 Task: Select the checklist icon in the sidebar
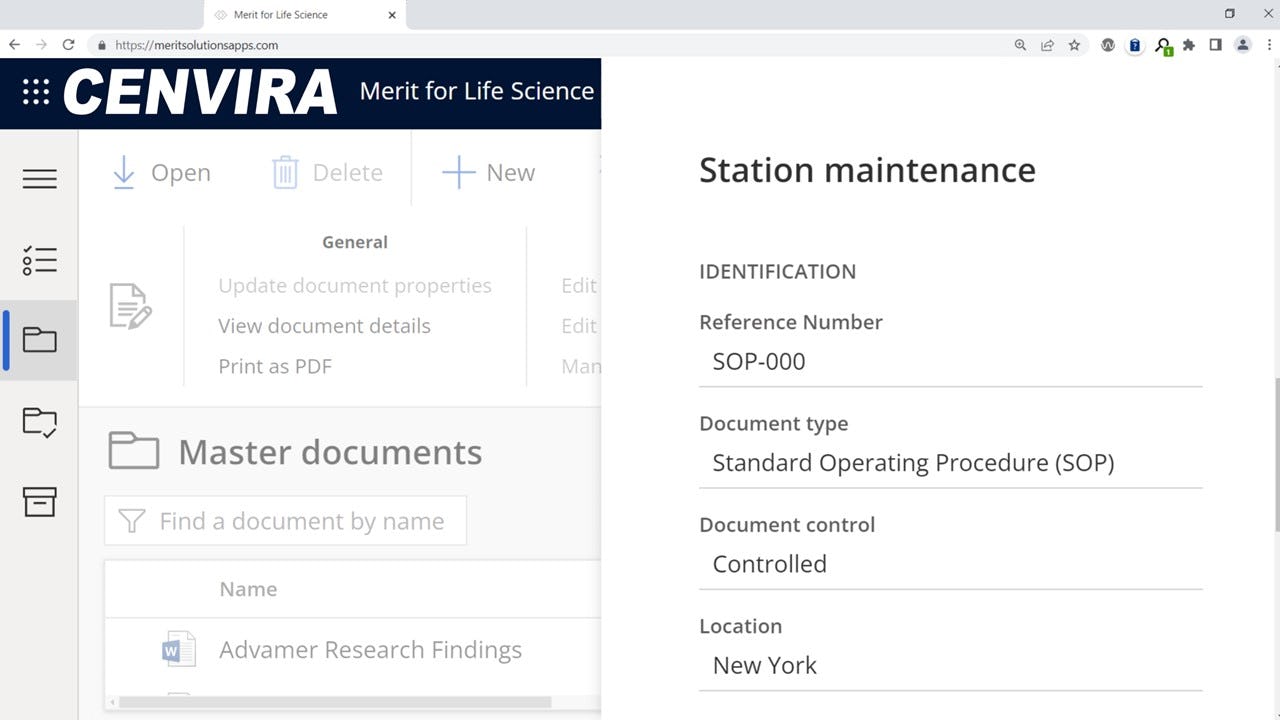click(x=39, y=260)
